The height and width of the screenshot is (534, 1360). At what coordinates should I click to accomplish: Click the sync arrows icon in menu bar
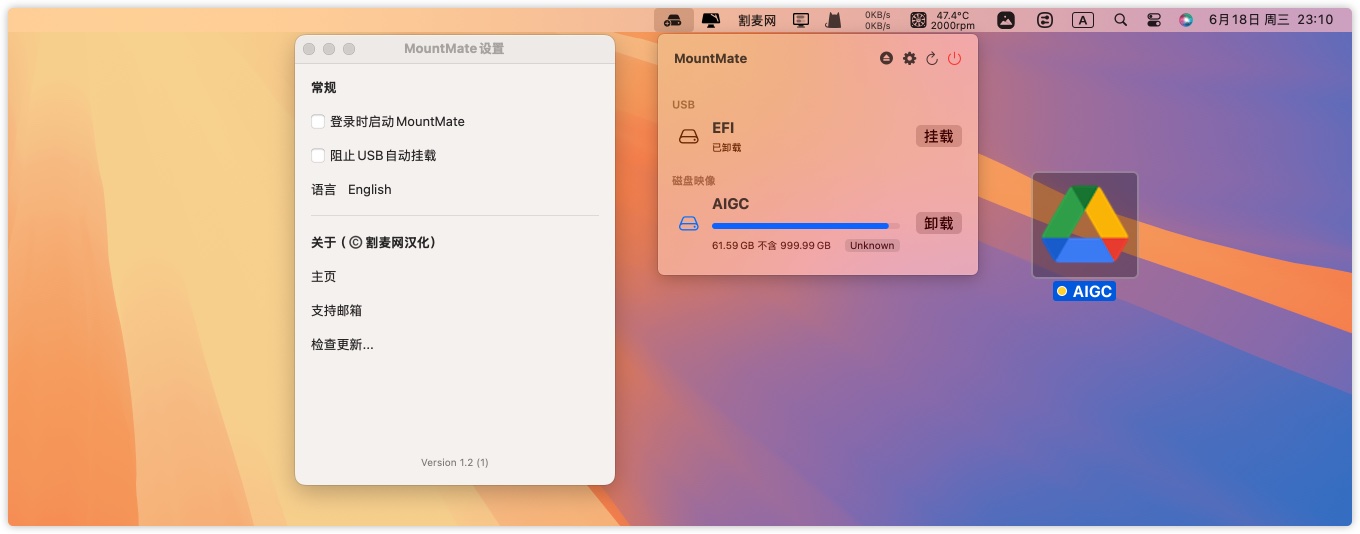pyautogui.click(x=1045, y=20)
